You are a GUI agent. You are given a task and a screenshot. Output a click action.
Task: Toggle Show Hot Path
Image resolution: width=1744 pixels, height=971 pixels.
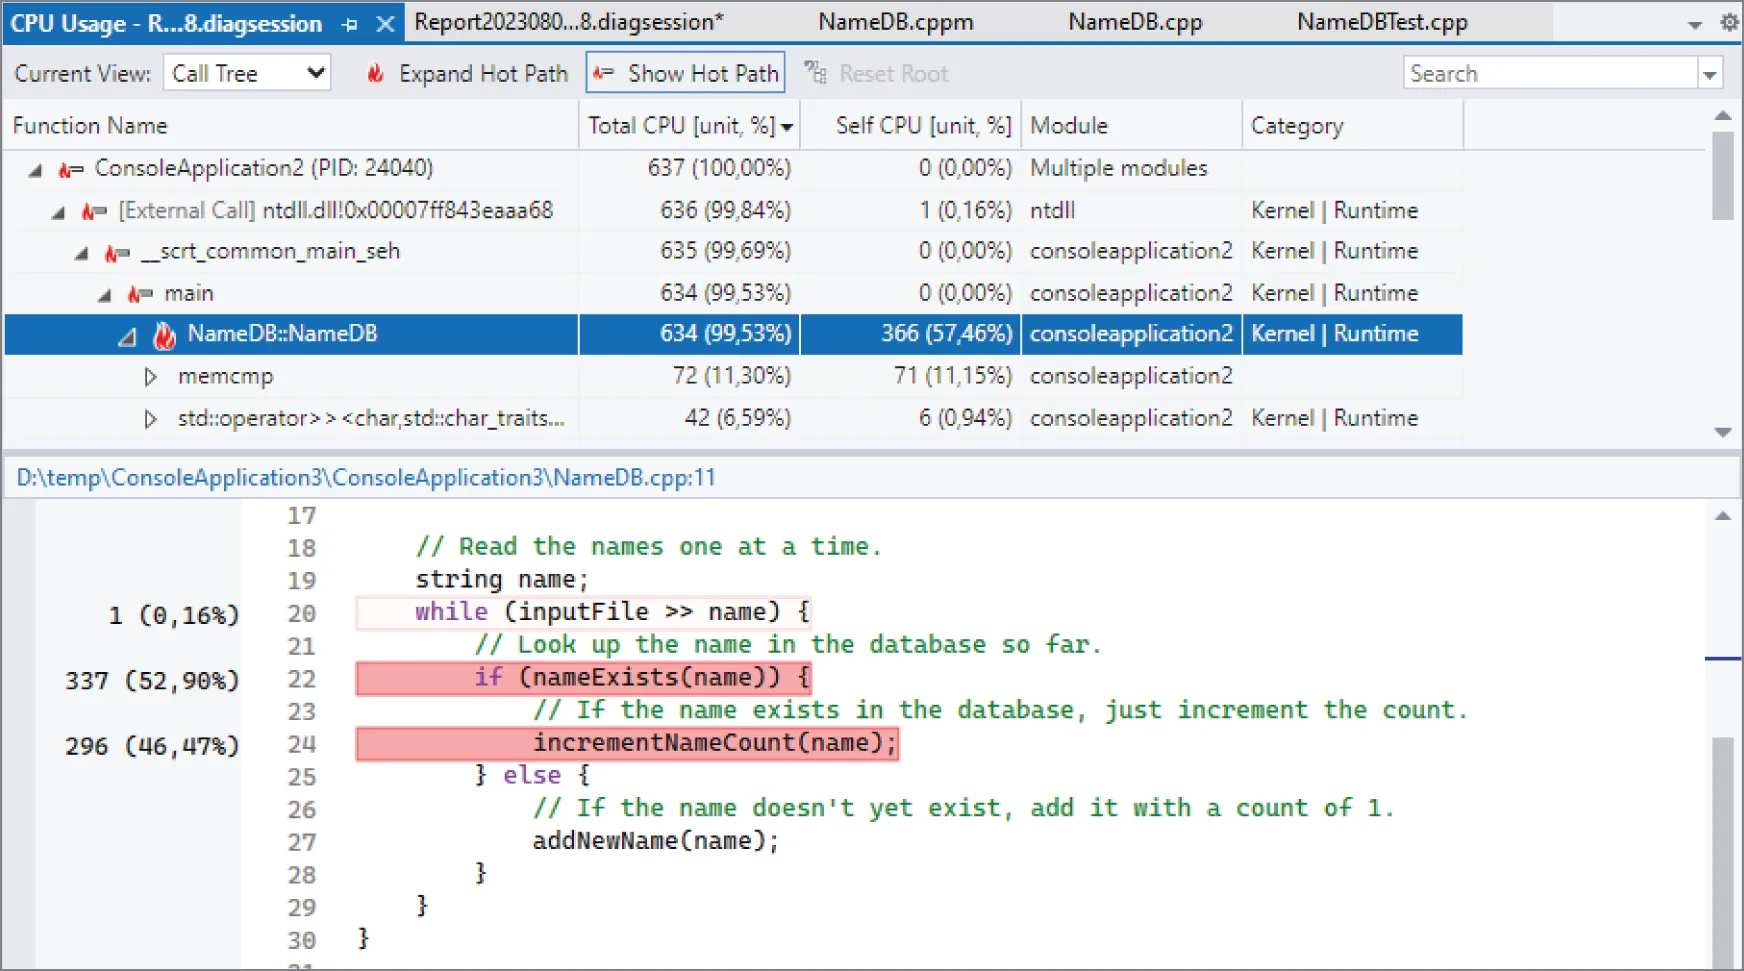(x=685, y=72)
